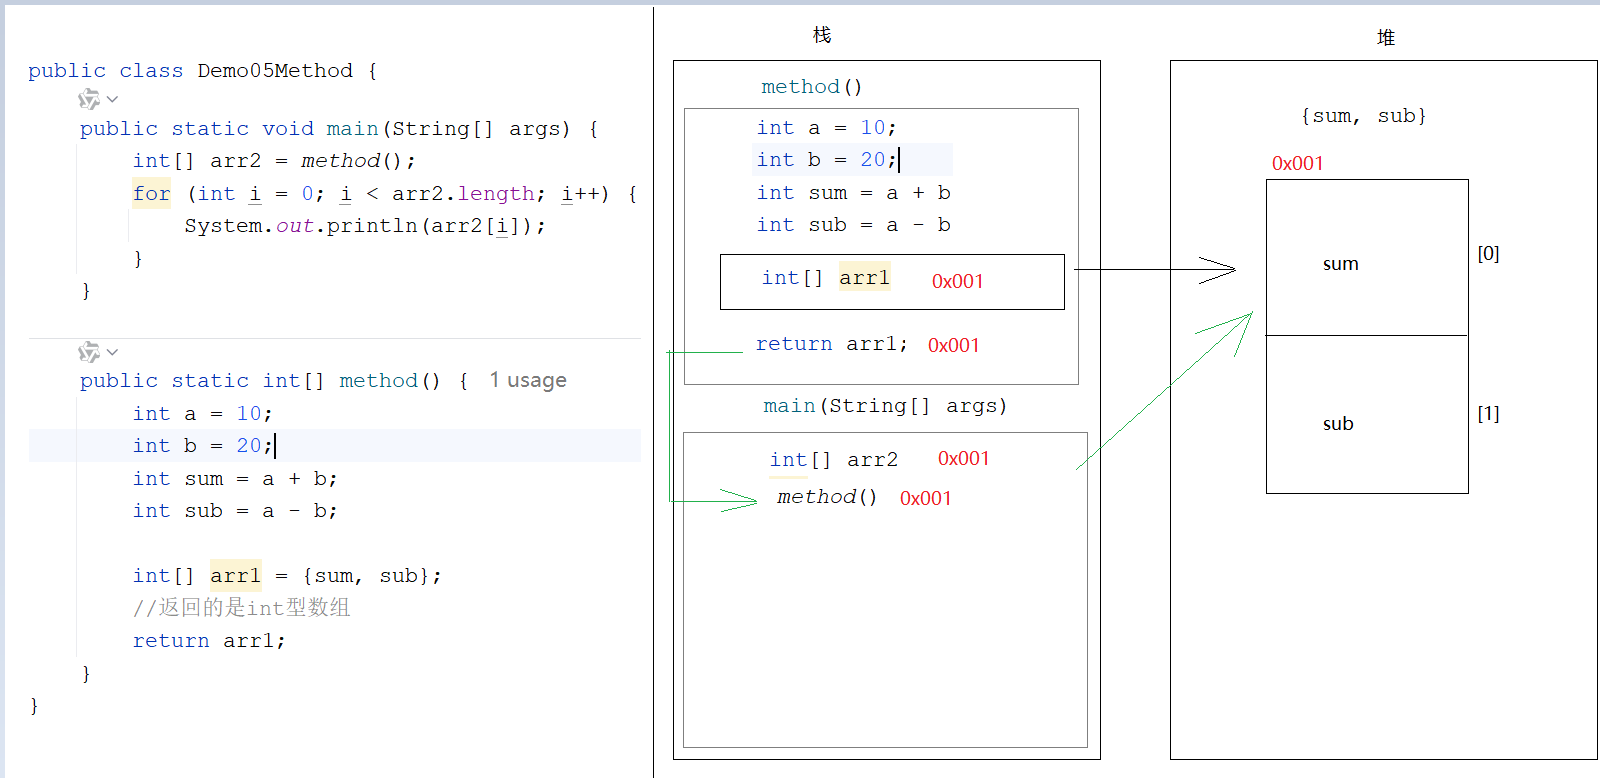Click the highlighted 'for' keyword

point(151,194)
